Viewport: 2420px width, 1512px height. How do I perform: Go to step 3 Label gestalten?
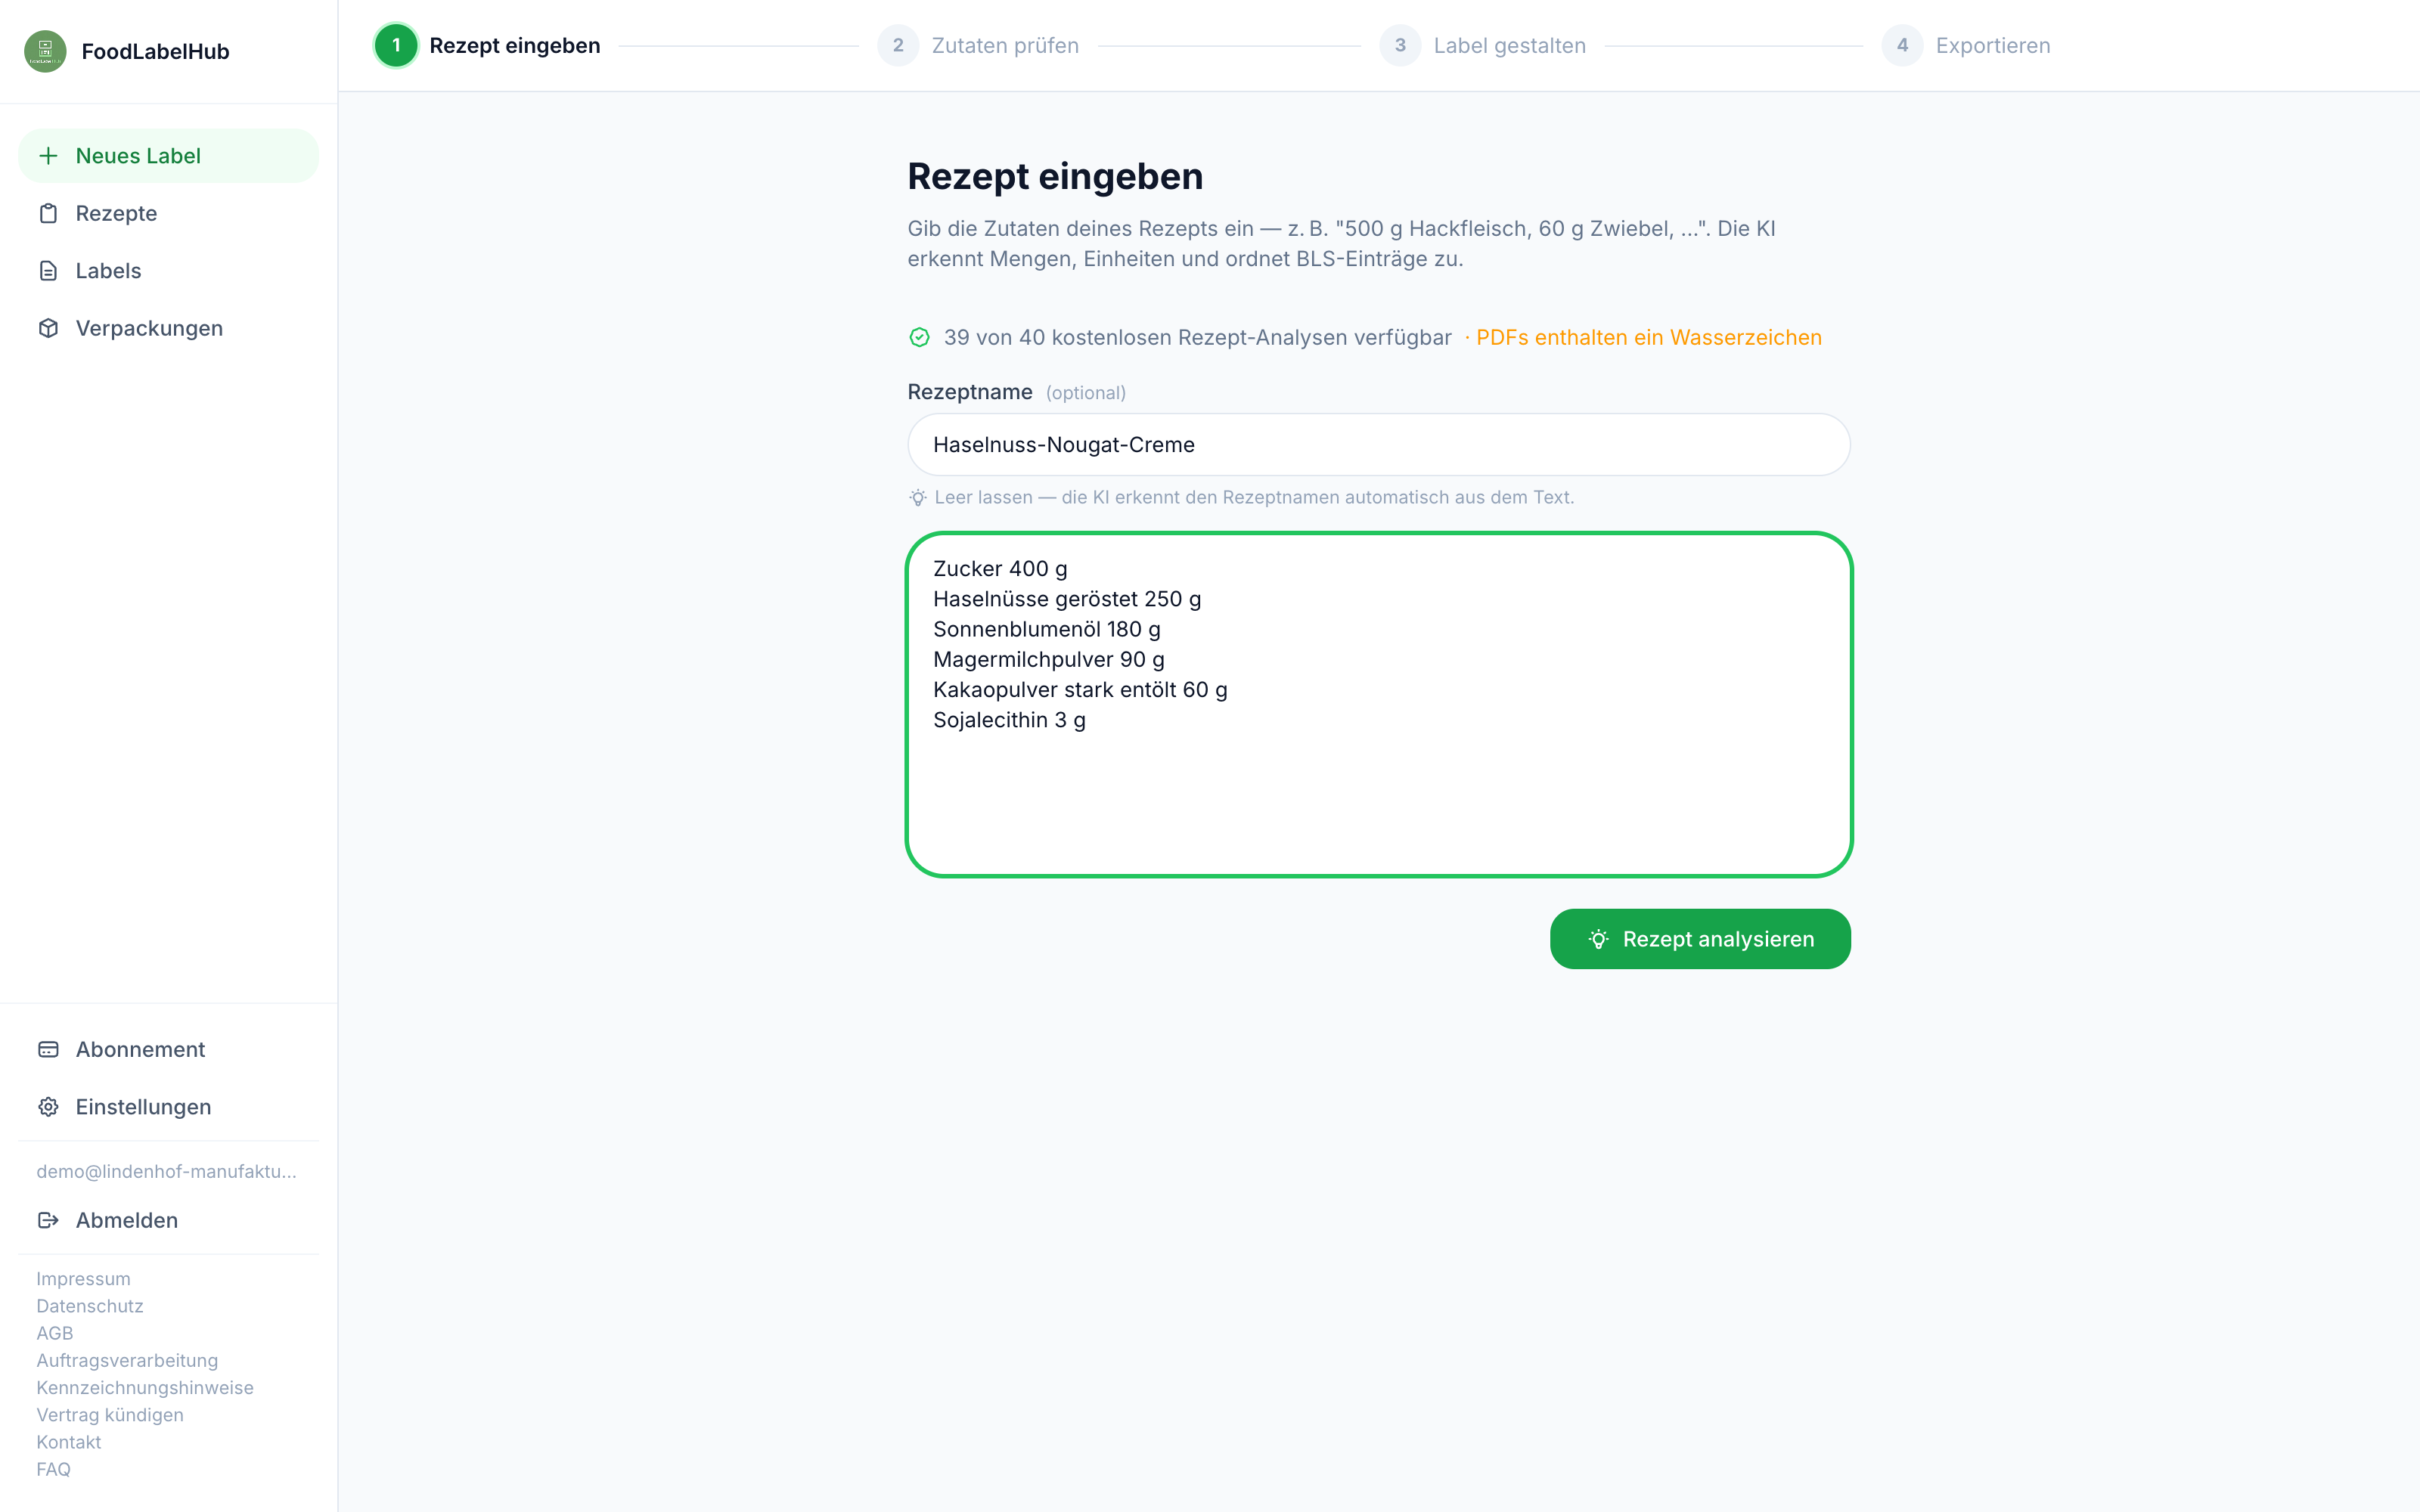1482,46
